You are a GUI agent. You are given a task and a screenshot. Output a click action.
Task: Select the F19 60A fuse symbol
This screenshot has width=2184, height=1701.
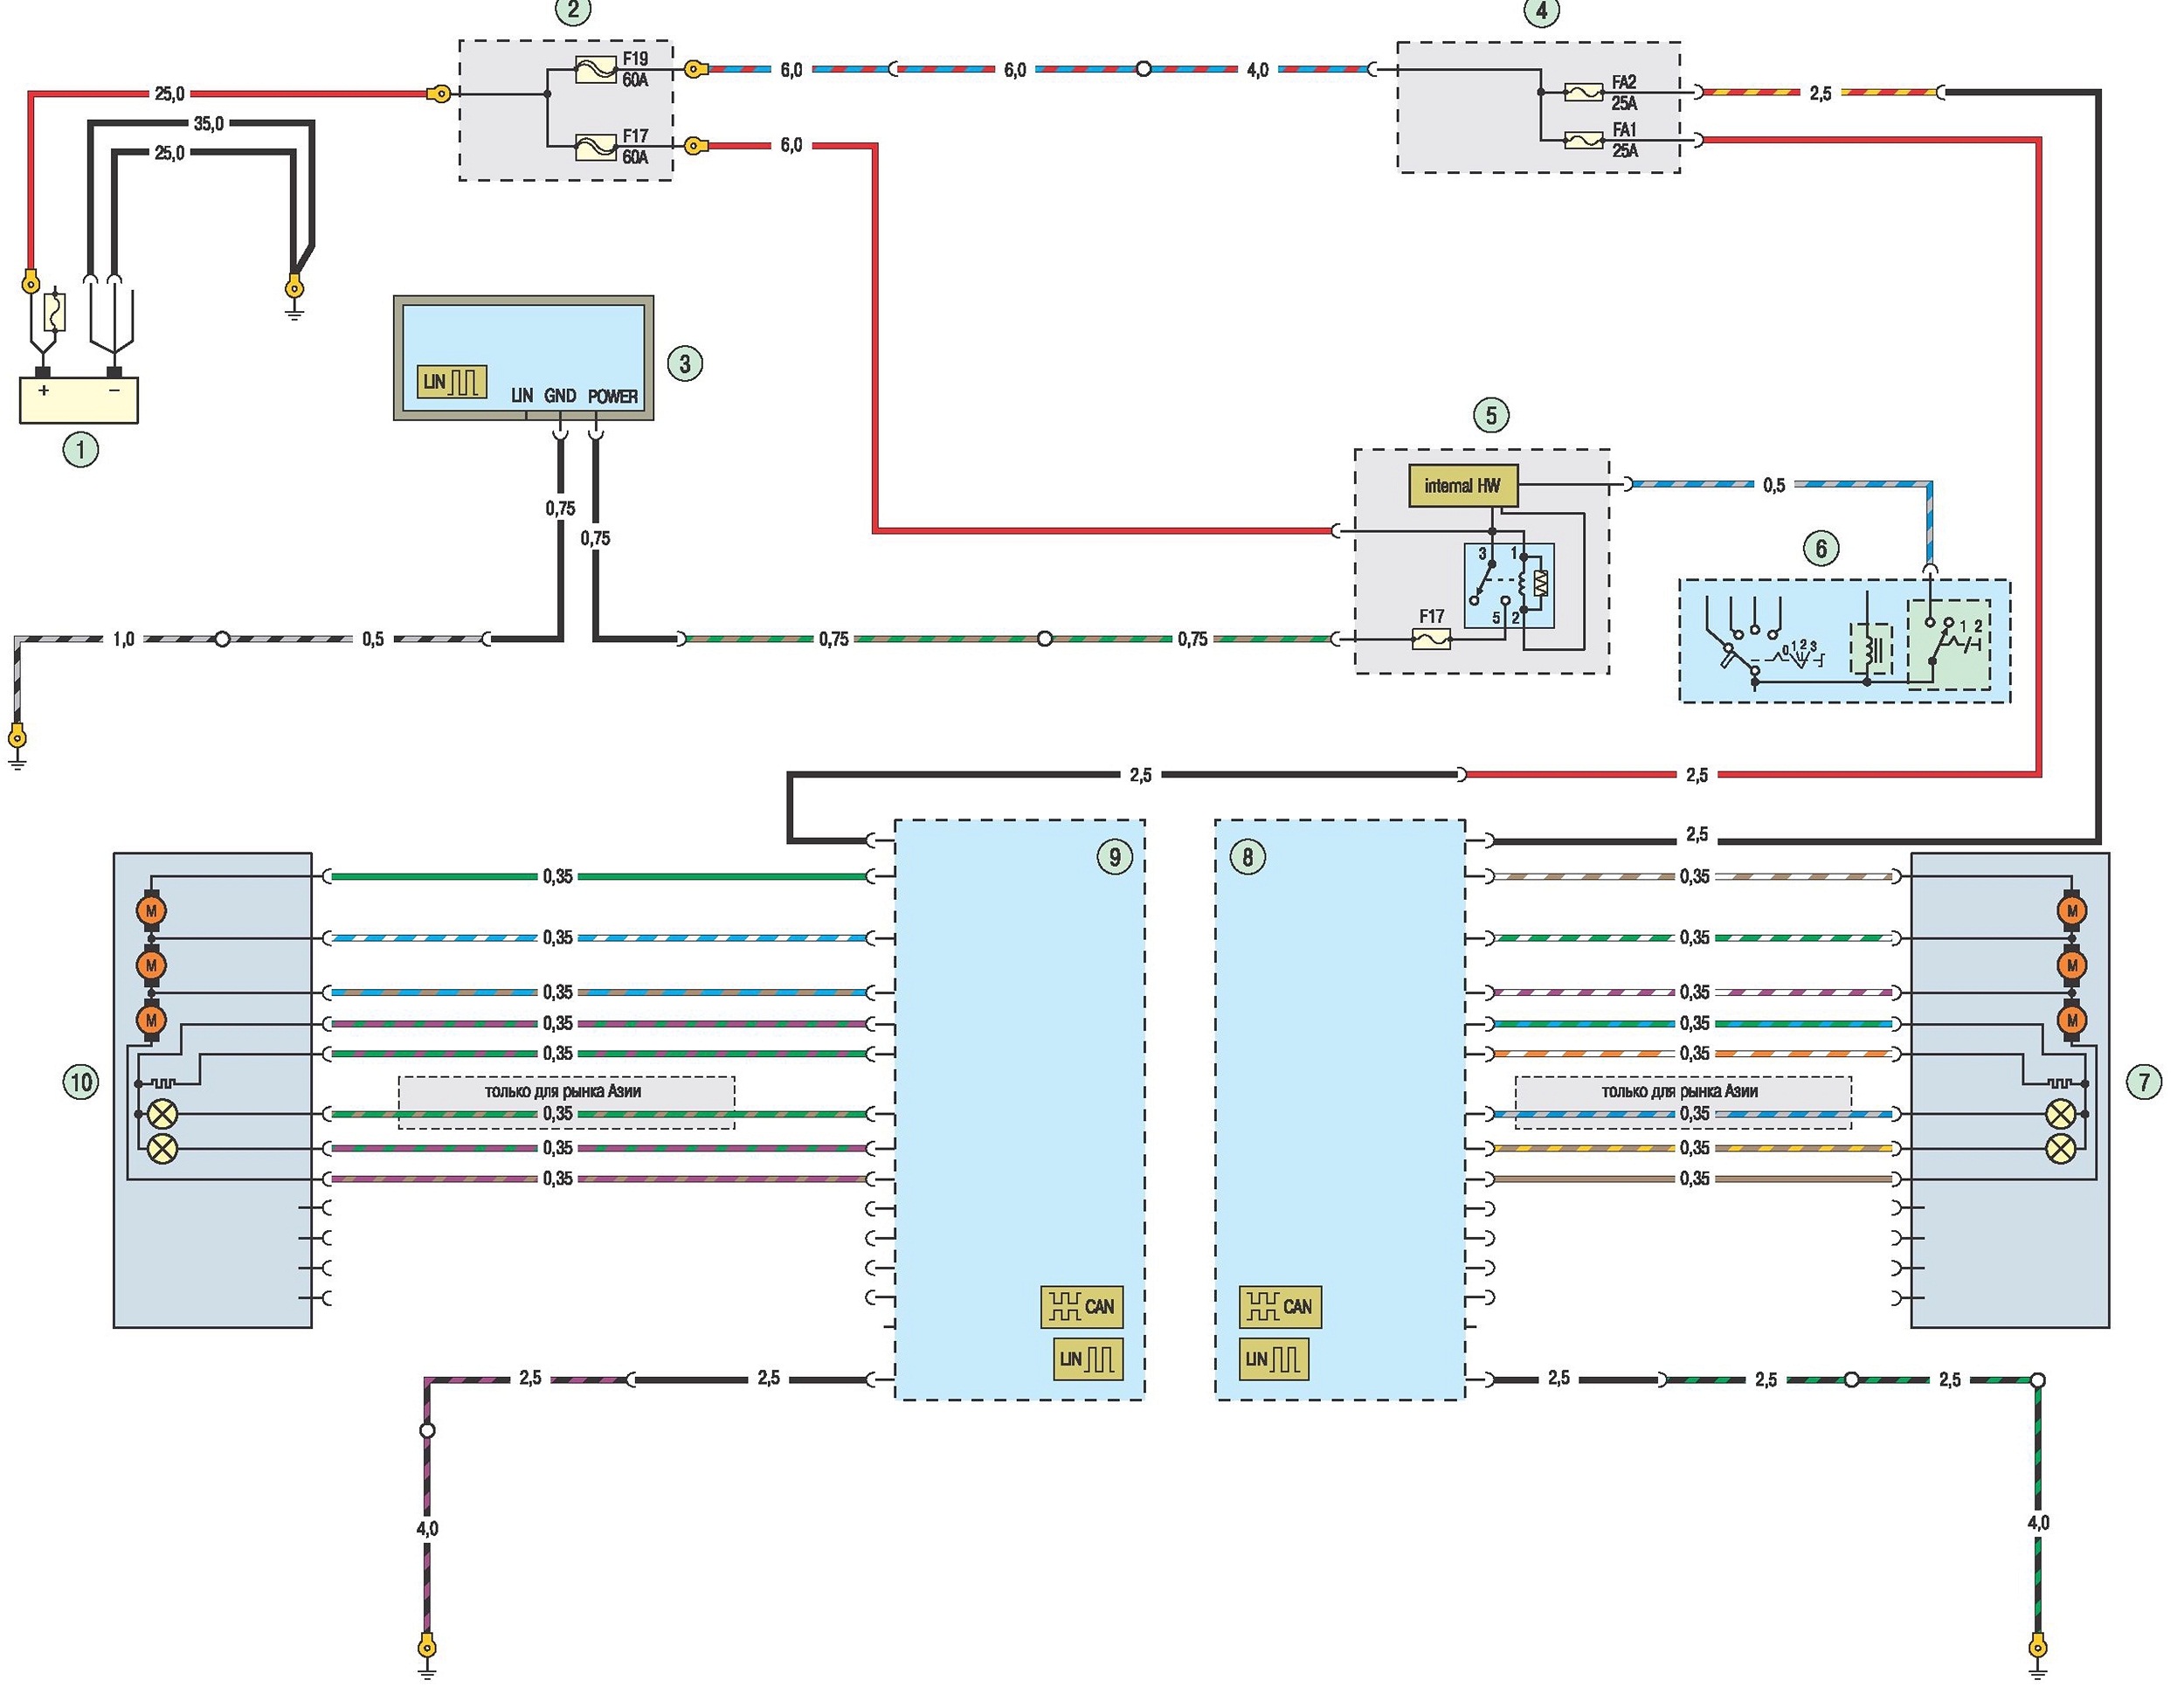[x=596, y=70]
